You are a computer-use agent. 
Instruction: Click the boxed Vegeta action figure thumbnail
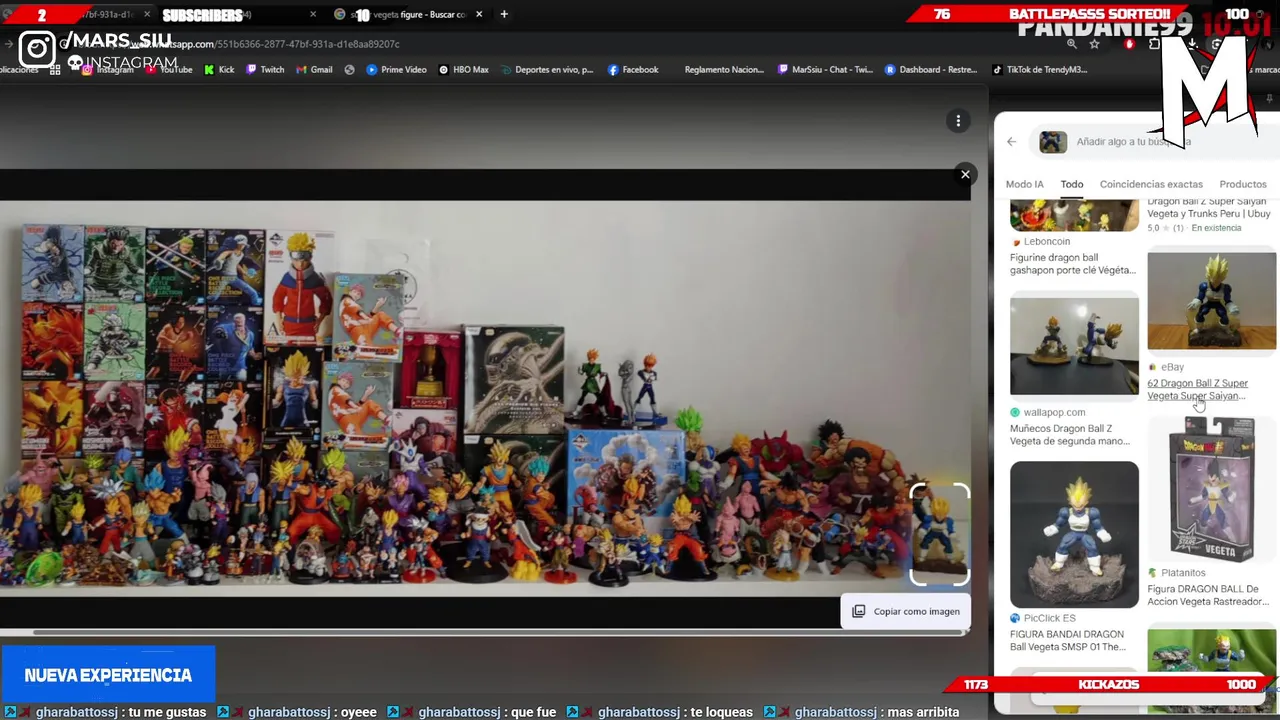point(1211,489)
